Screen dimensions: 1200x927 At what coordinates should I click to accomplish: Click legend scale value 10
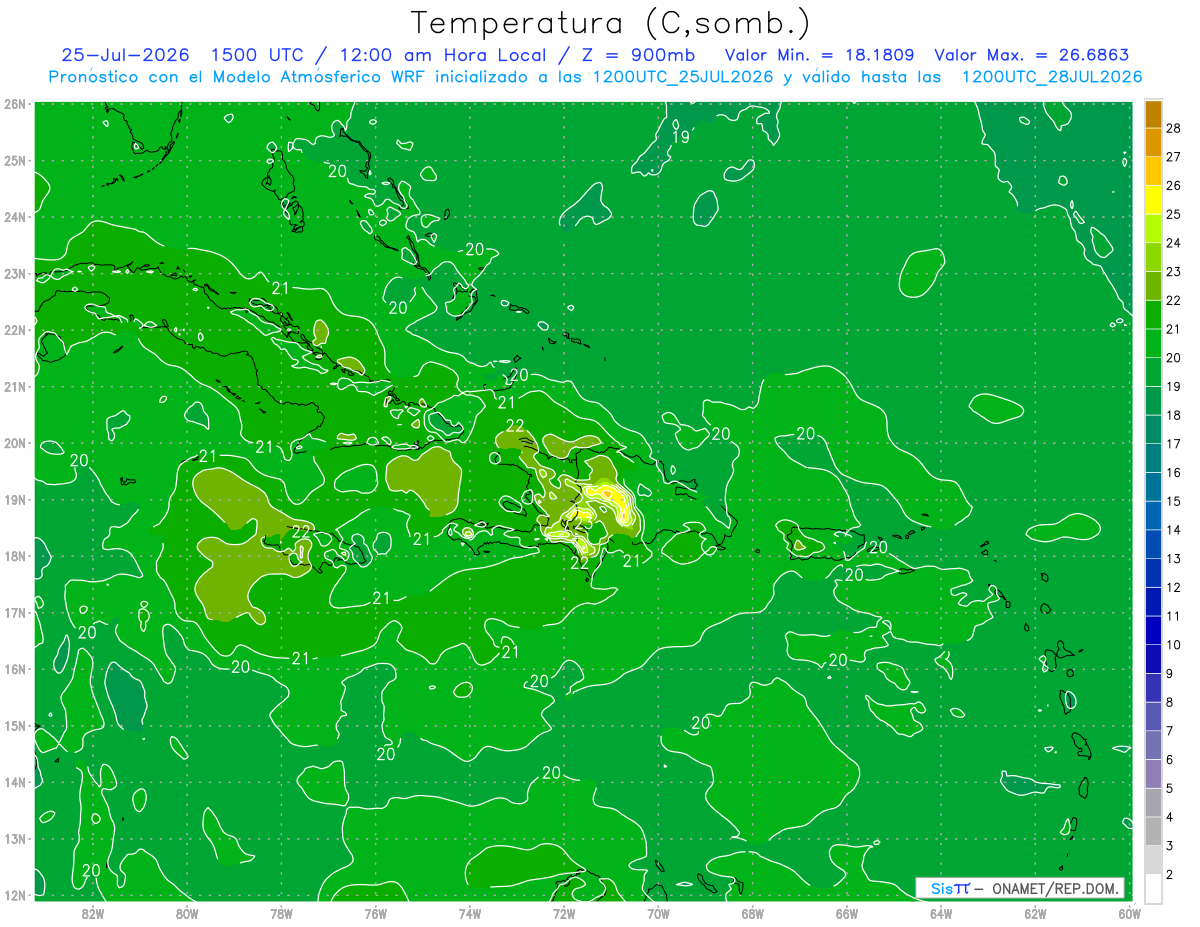[x=1173, y=645]
